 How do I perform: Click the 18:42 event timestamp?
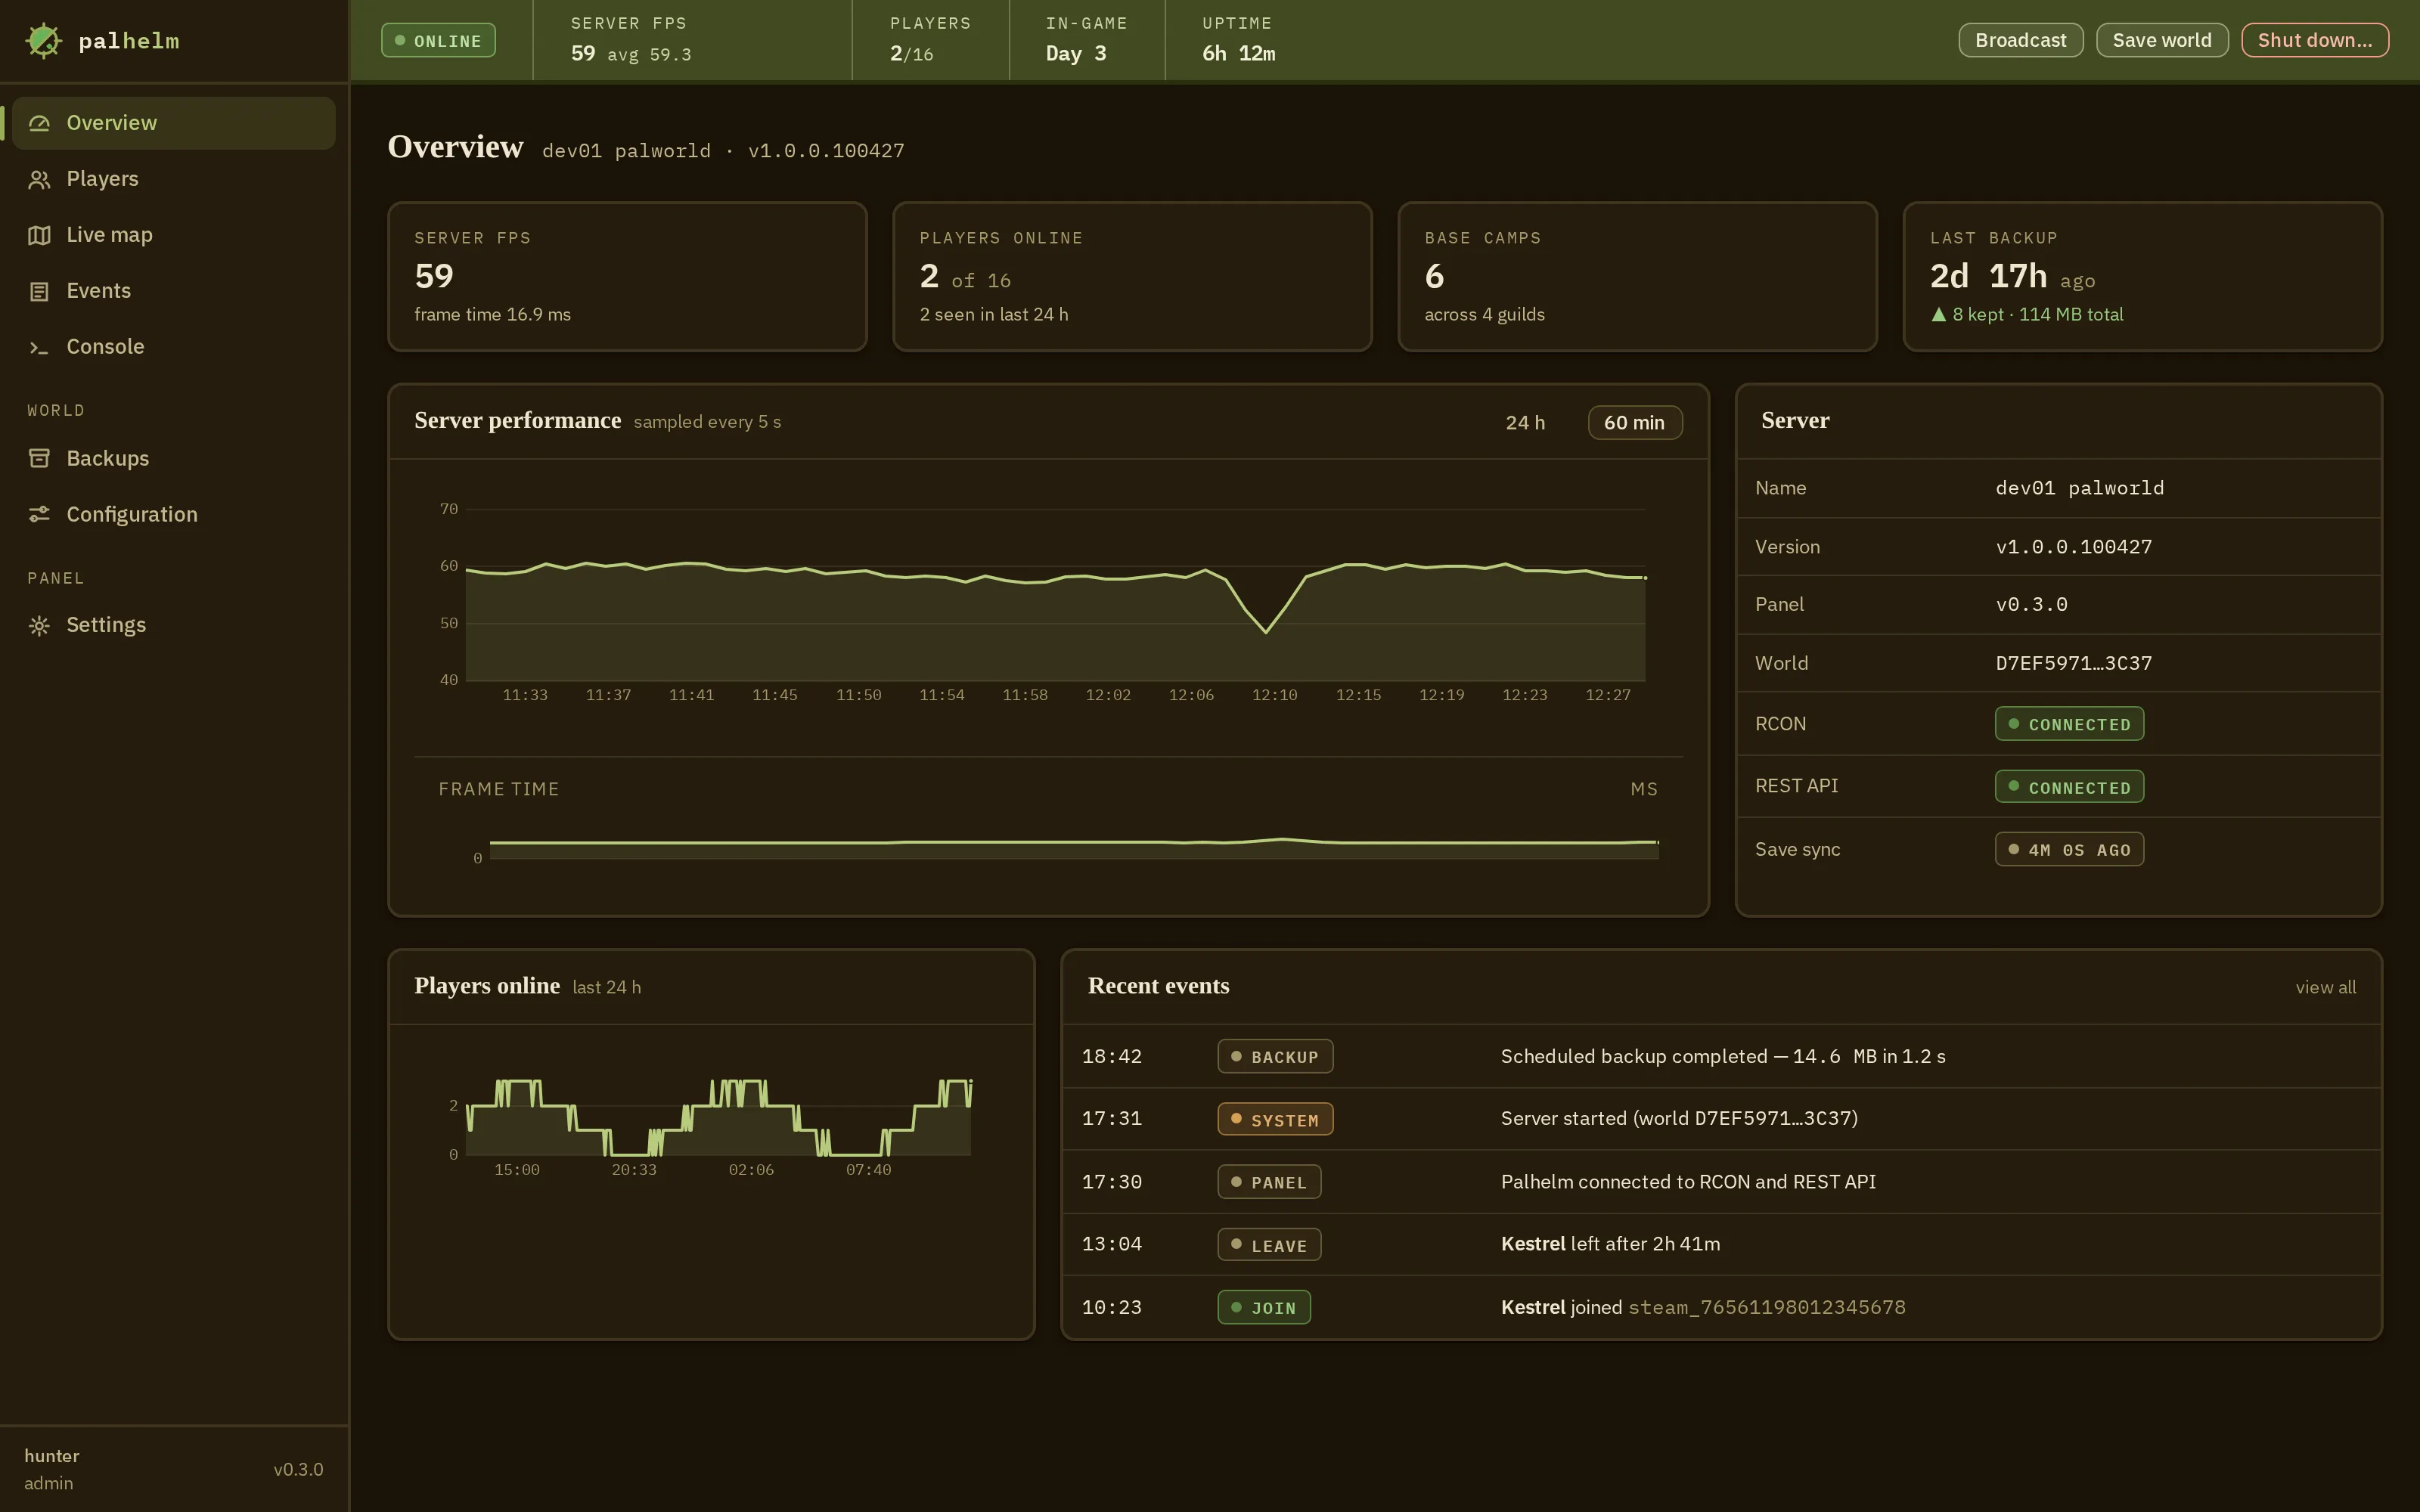click(1111, 1057)
